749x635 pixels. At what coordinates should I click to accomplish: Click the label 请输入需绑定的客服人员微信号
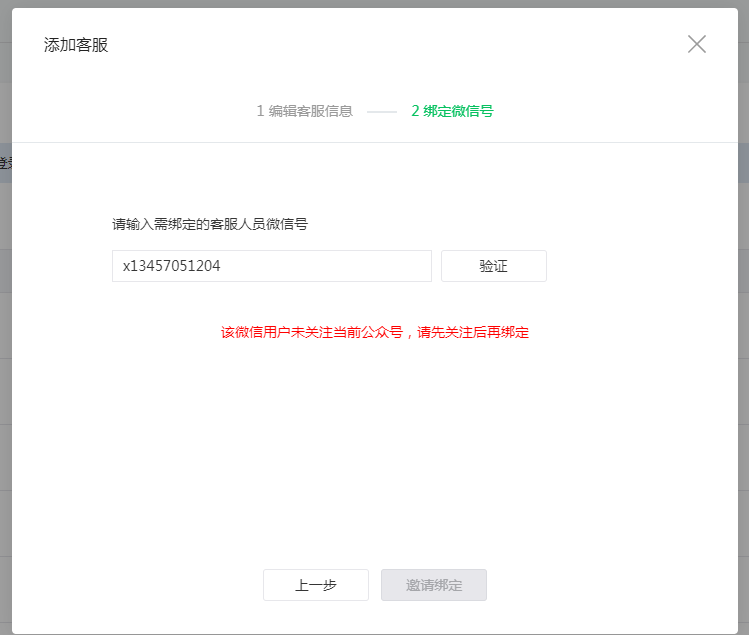tap(210, 224)
